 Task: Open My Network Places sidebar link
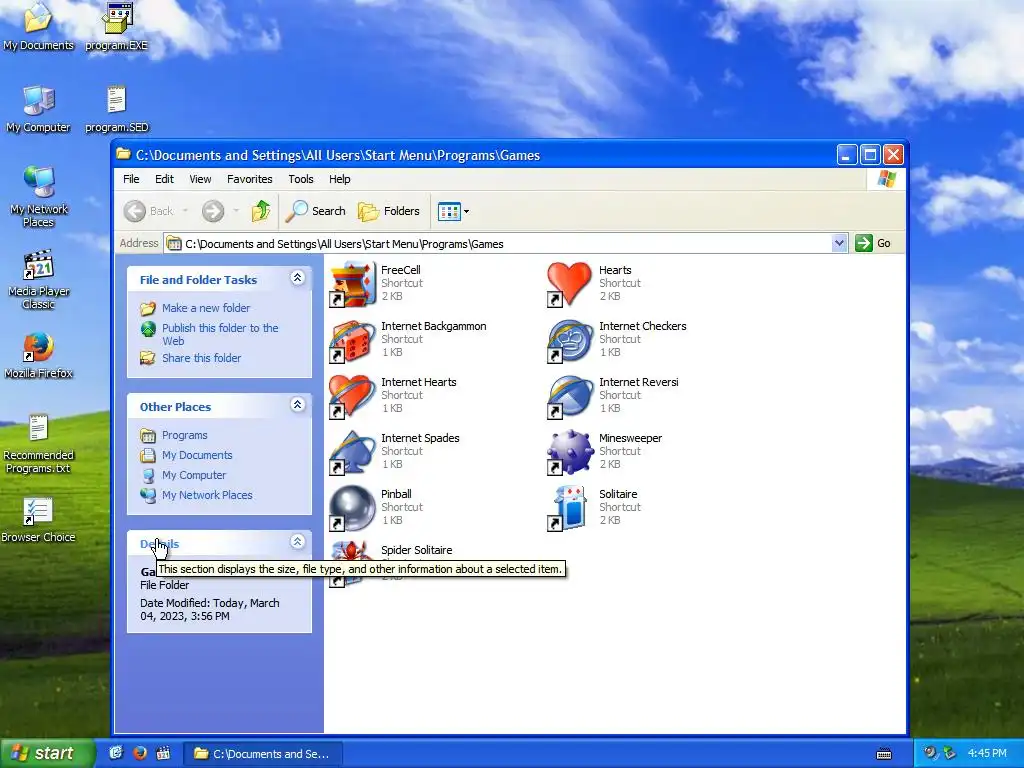(x=206, y=495)
